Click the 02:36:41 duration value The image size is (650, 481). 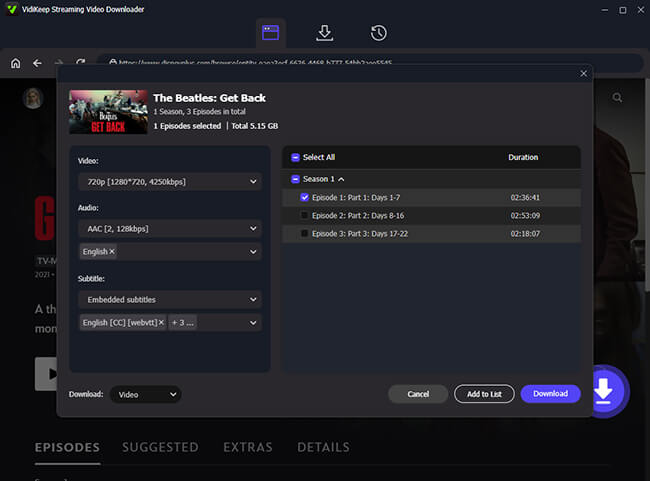525,197
